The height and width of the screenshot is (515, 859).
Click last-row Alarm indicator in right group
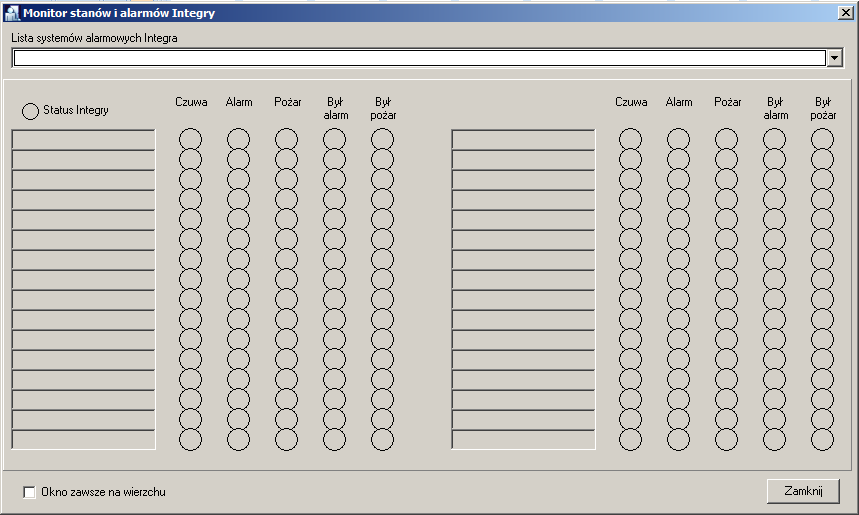point(678,439)
